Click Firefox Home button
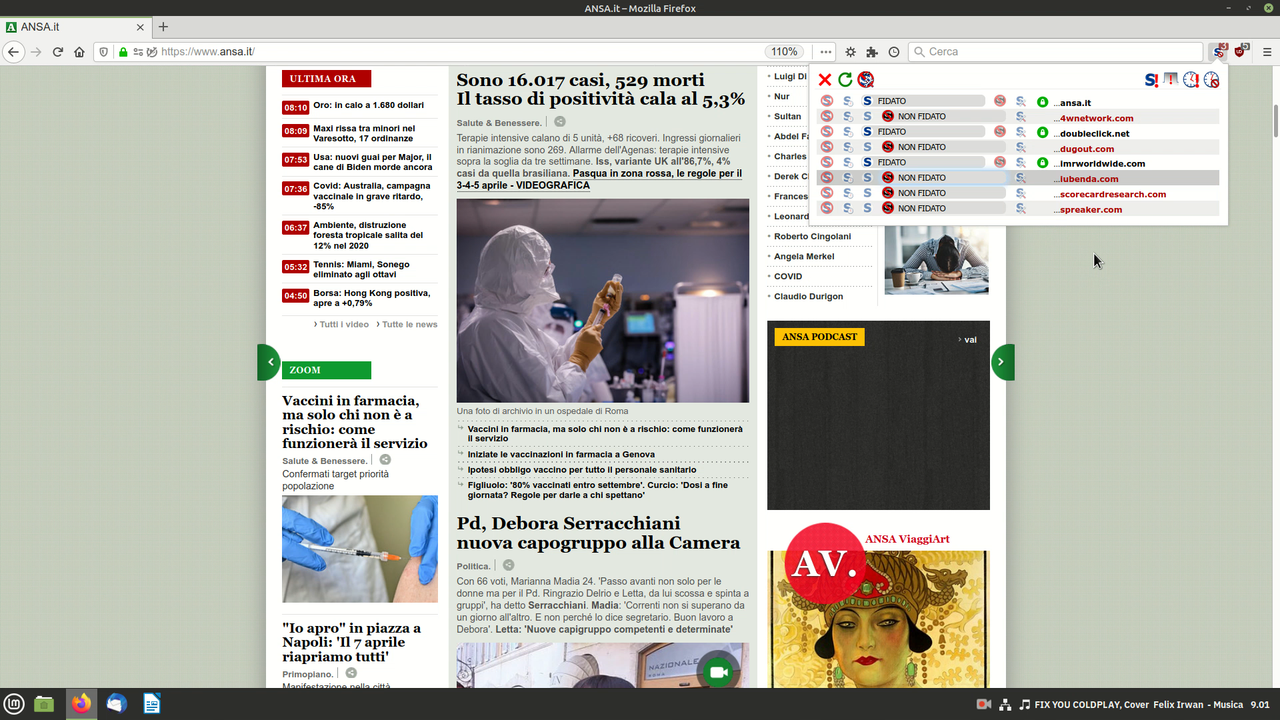 (79, 52)
